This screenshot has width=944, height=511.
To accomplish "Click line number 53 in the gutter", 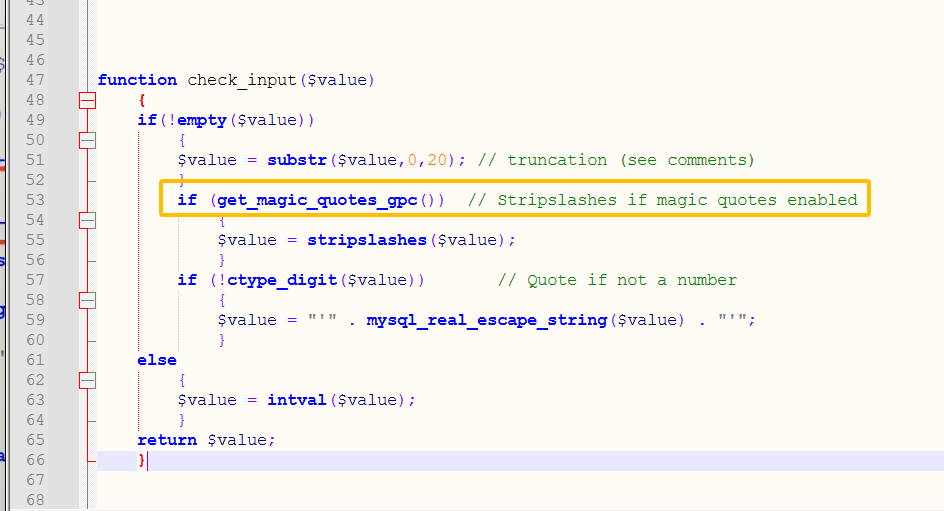I will click(x=36, y=200).
